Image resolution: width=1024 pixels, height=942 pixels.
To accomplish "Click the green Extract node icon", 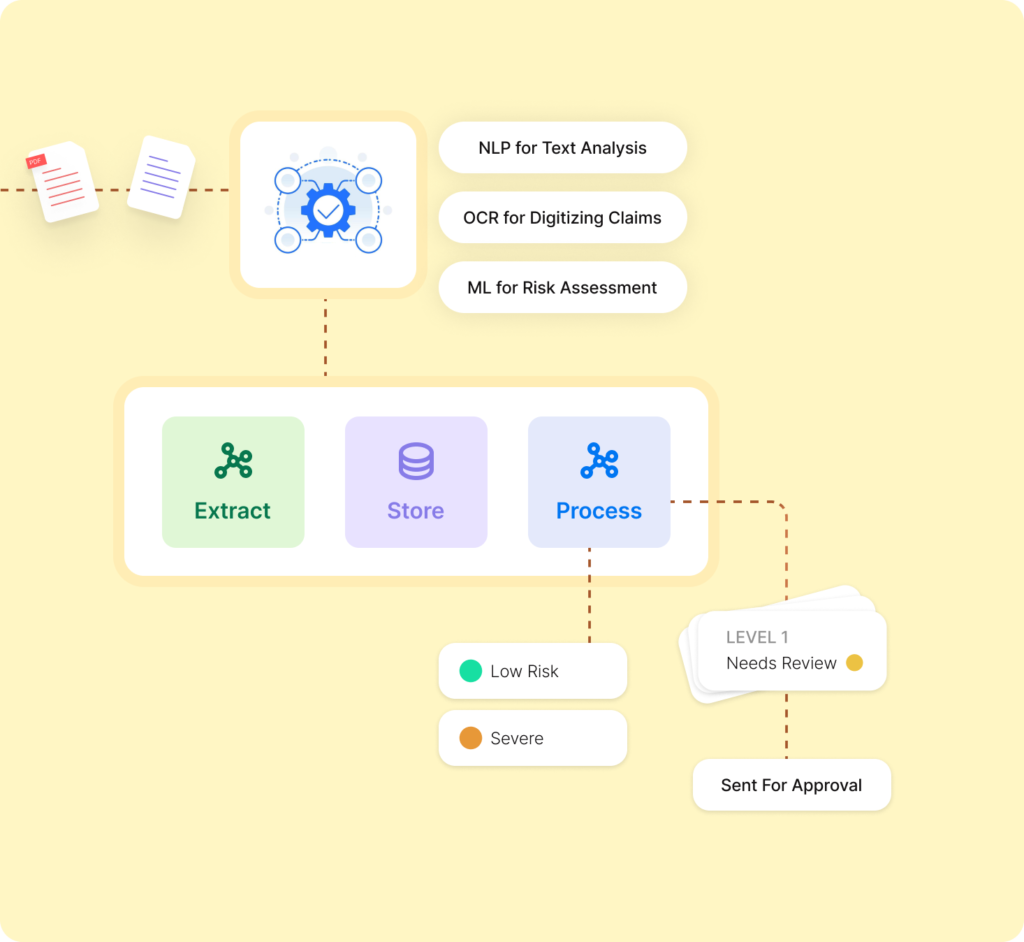I will pyautogui.click(x=233, y=461).
